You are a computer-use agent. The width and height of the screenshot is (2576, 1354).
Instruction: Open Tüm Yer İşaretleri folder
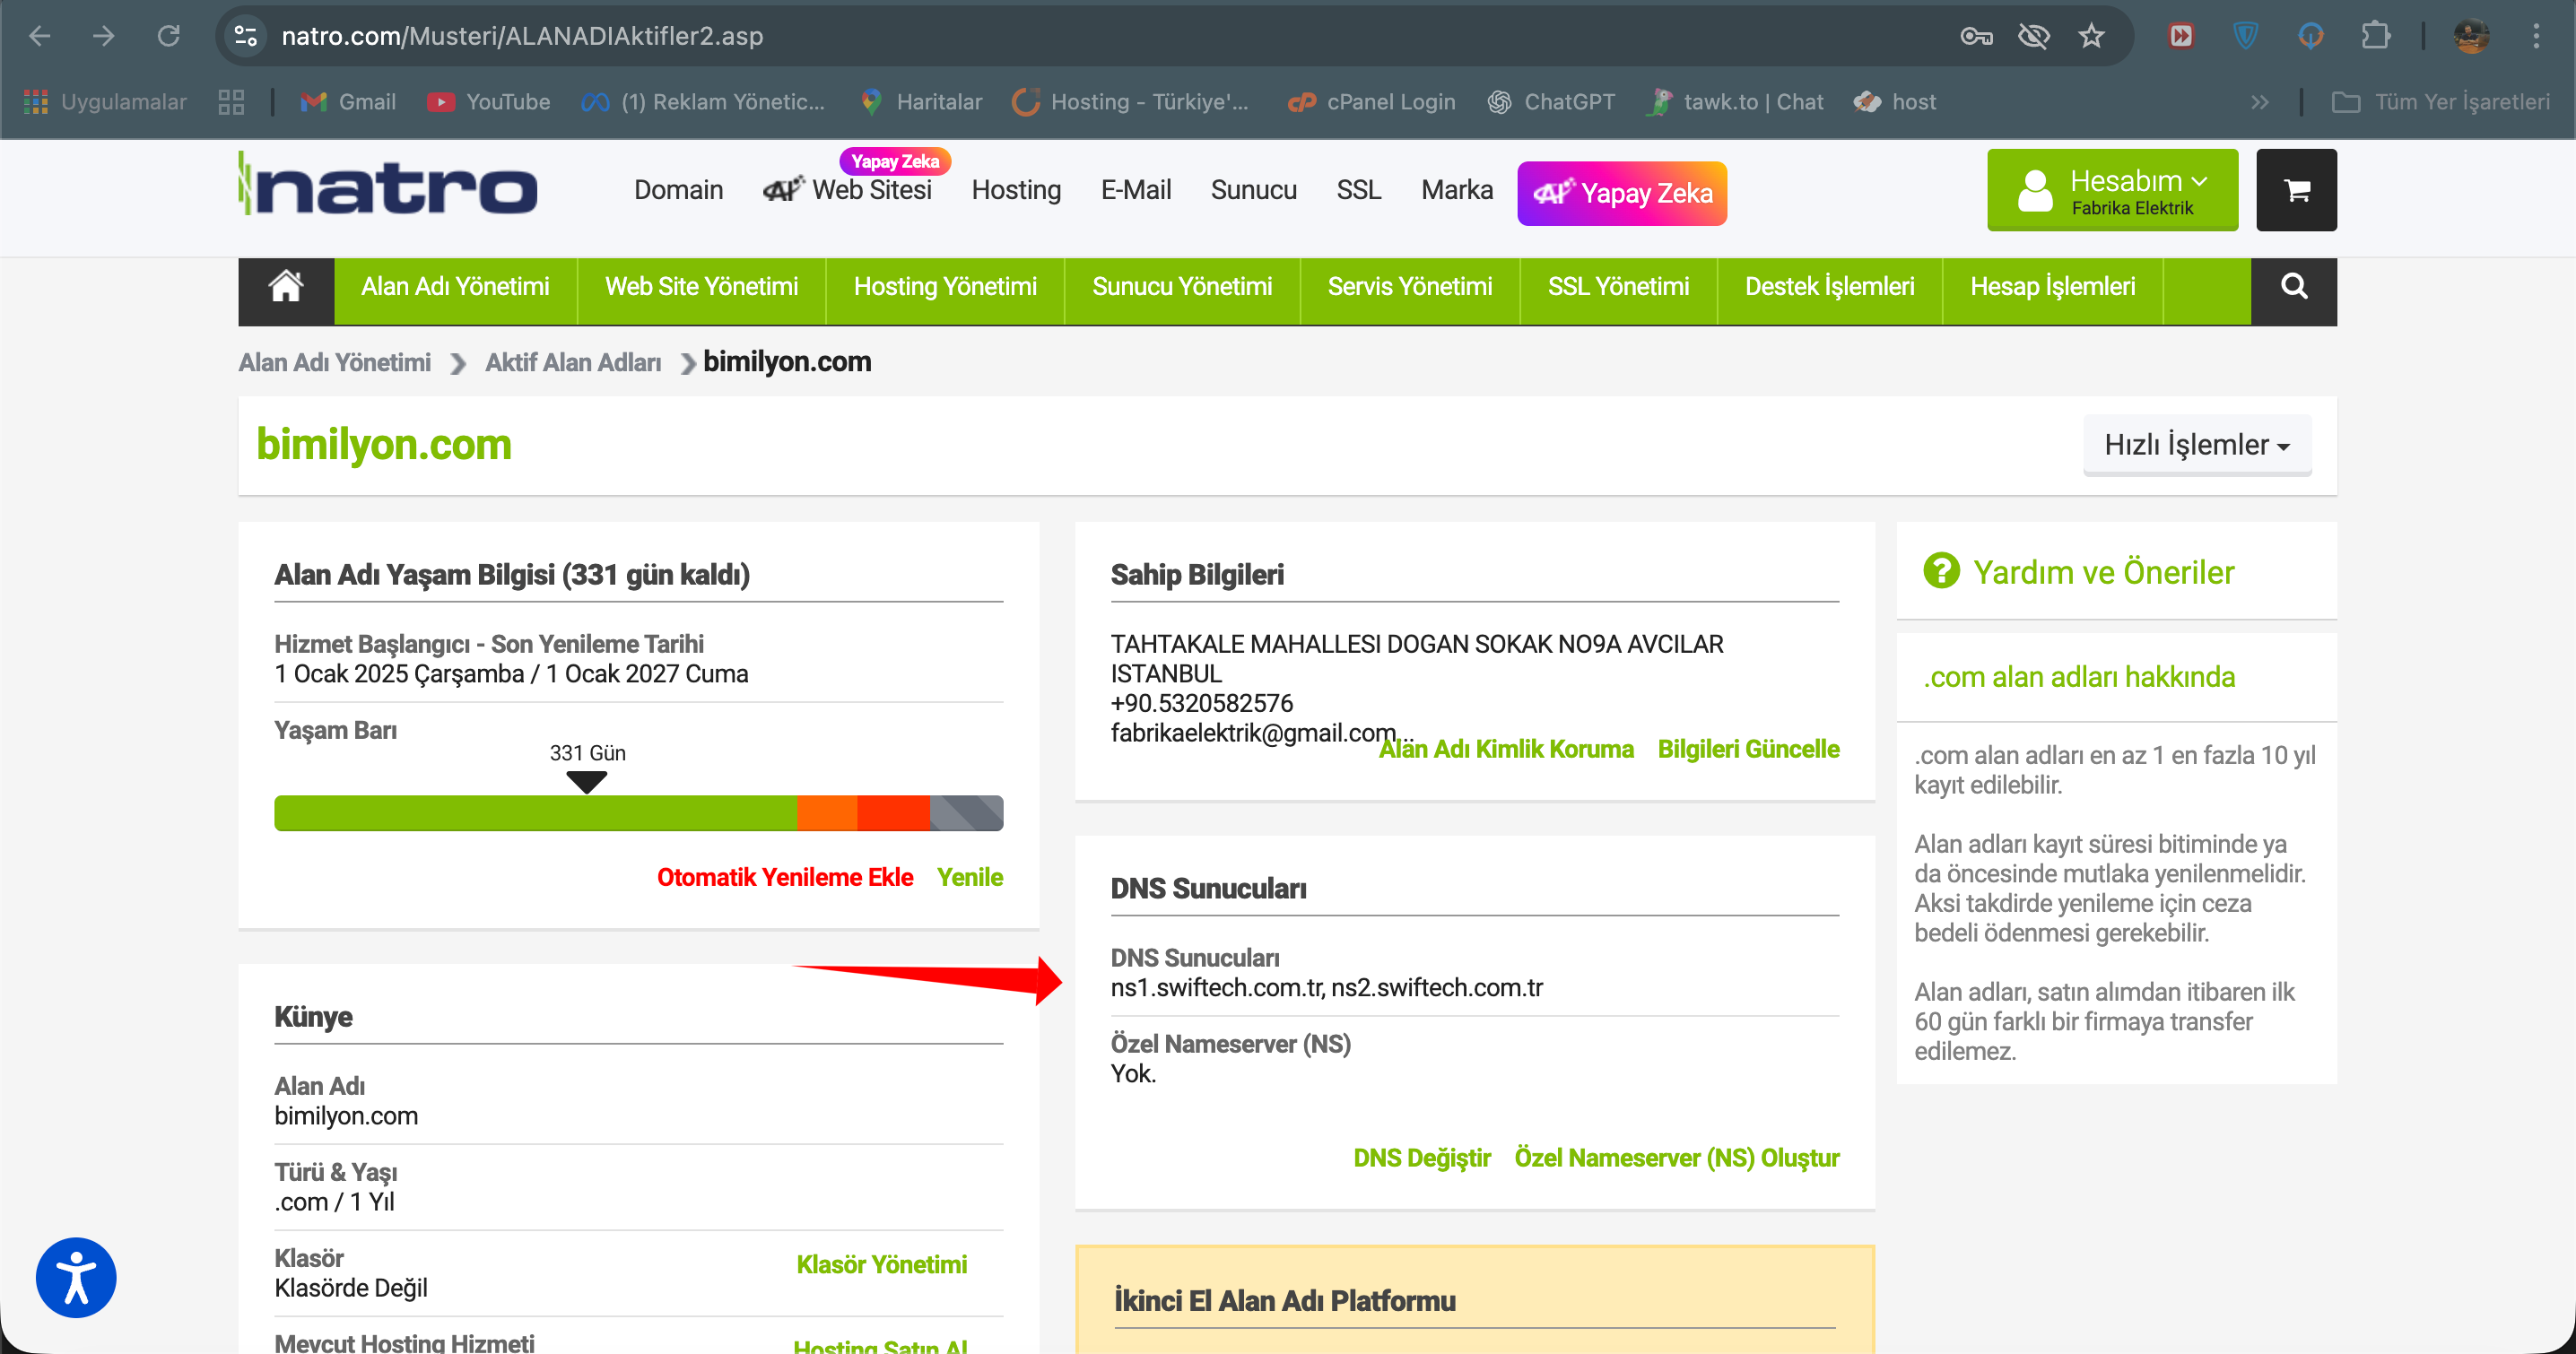(x=2440, y=101)
